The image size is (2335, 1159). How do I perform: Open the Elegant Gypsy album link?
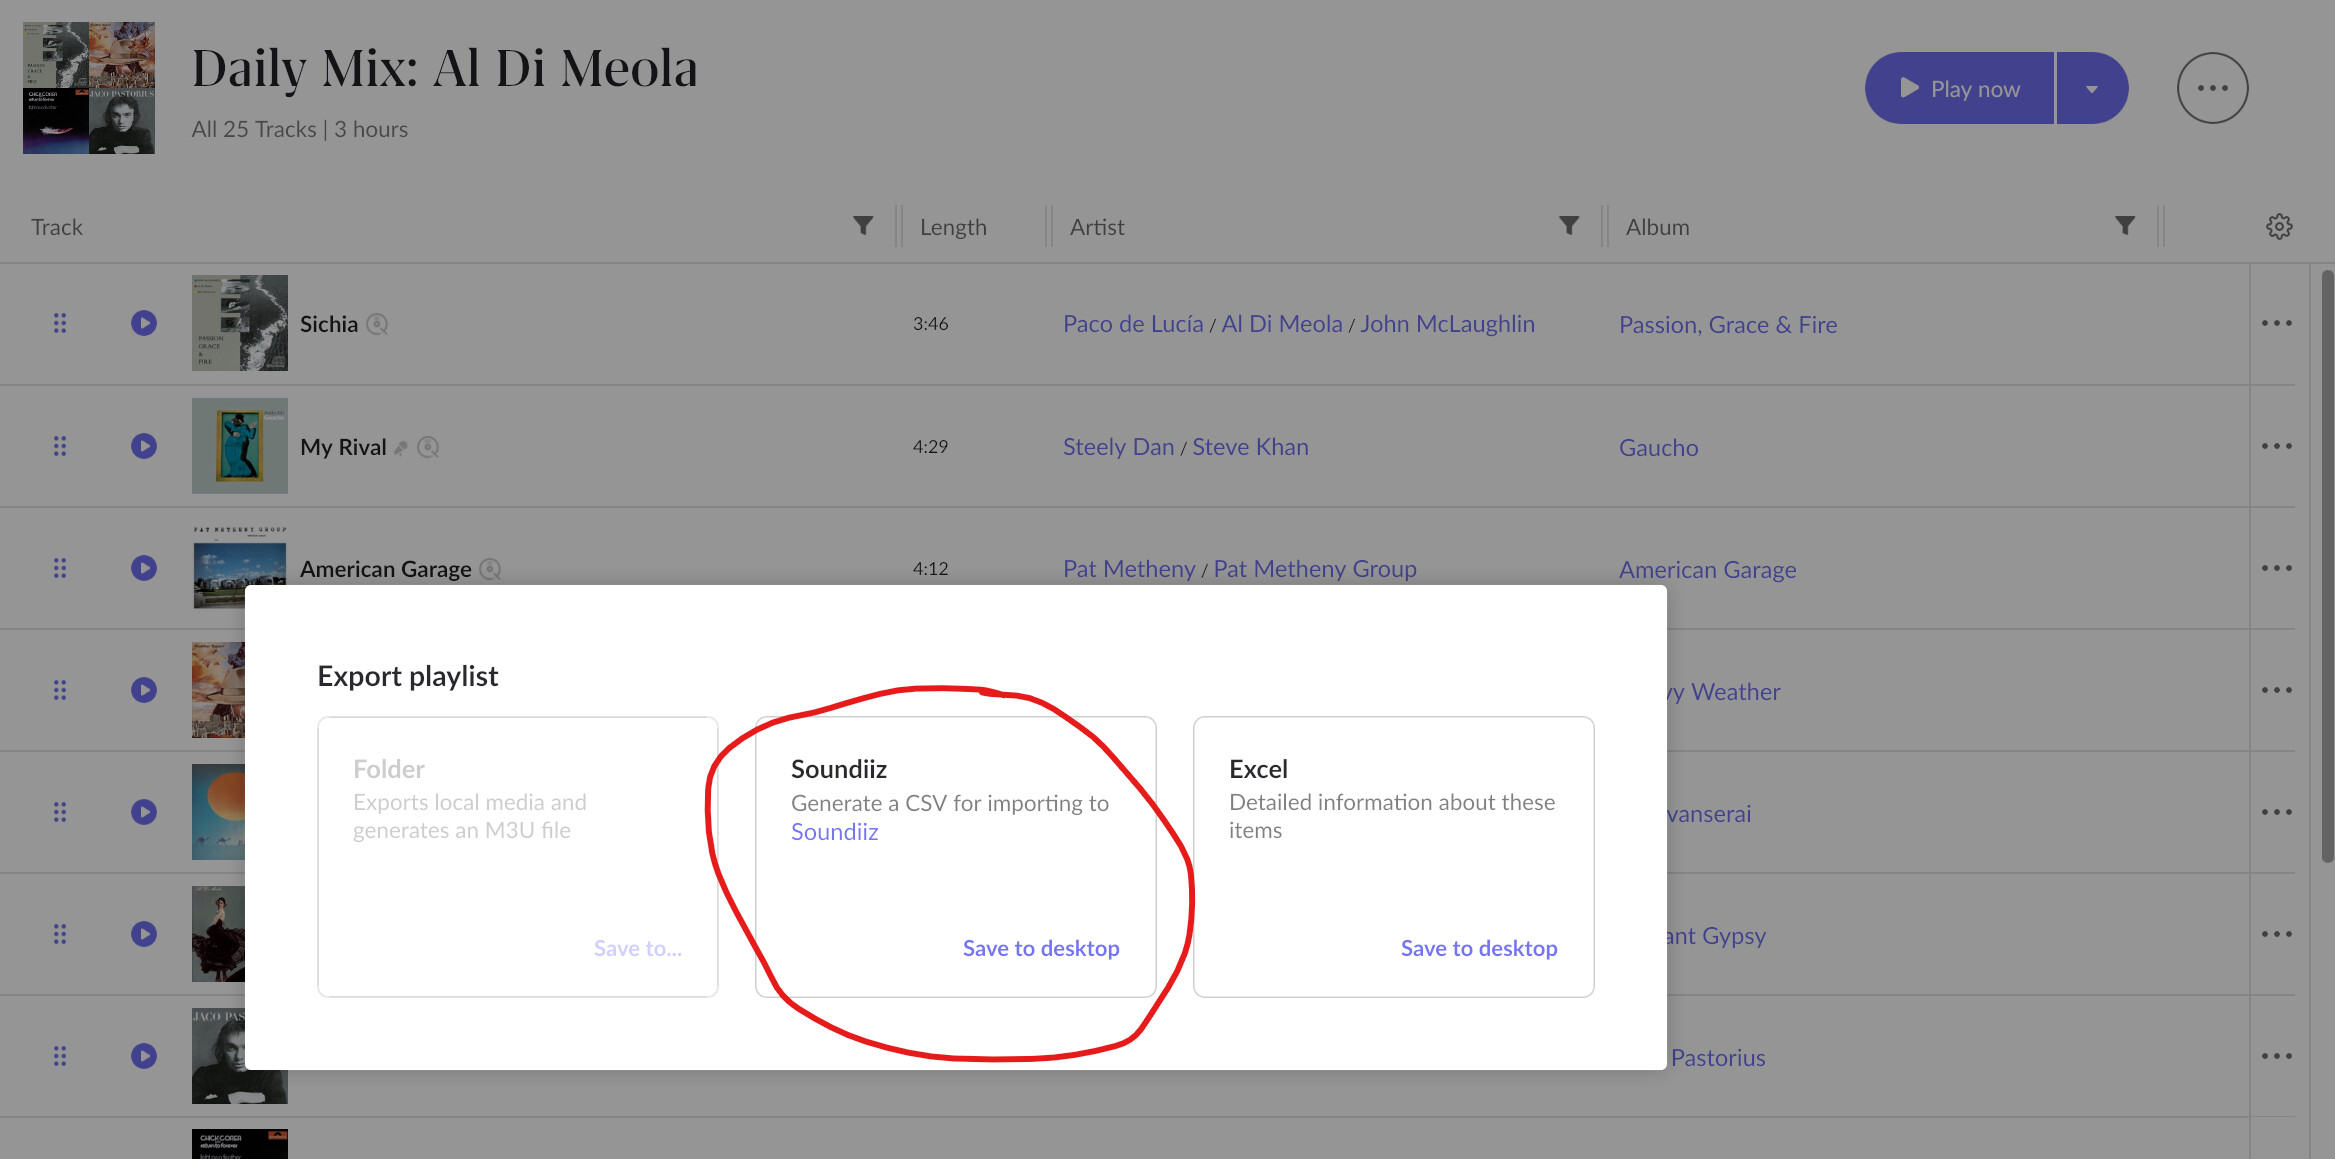pos(1717,936)
